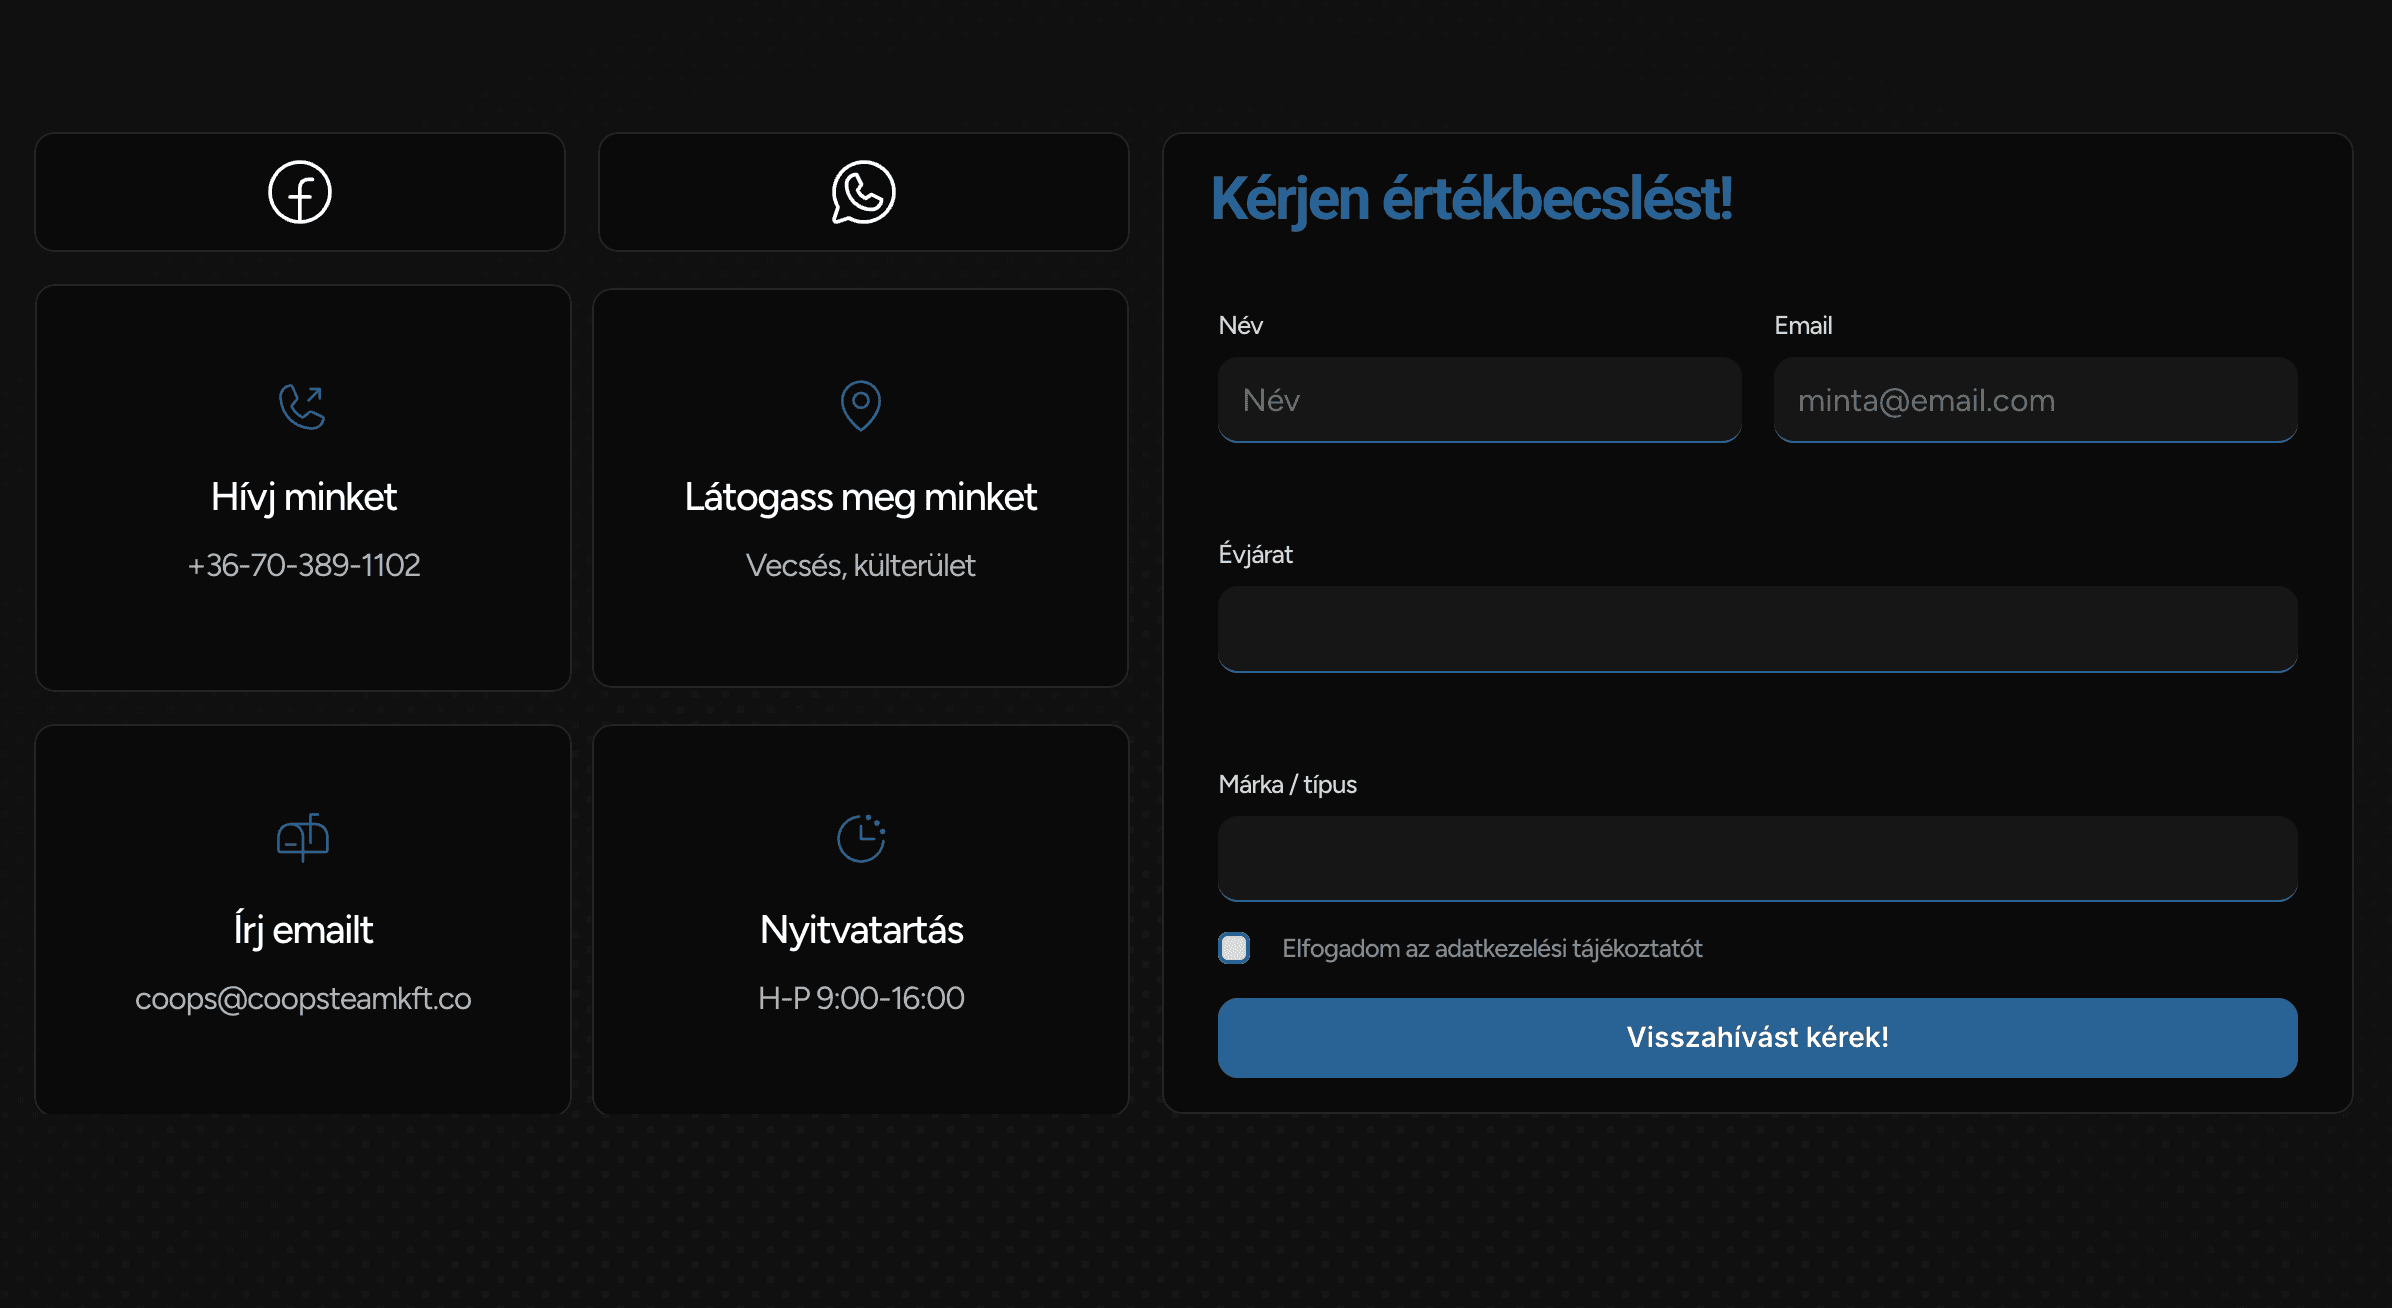The height and width of the screenshot is (1308, 2392).
Task: Click the H-P 9:00-16:00 opening hours text
Action: (862, 998)
